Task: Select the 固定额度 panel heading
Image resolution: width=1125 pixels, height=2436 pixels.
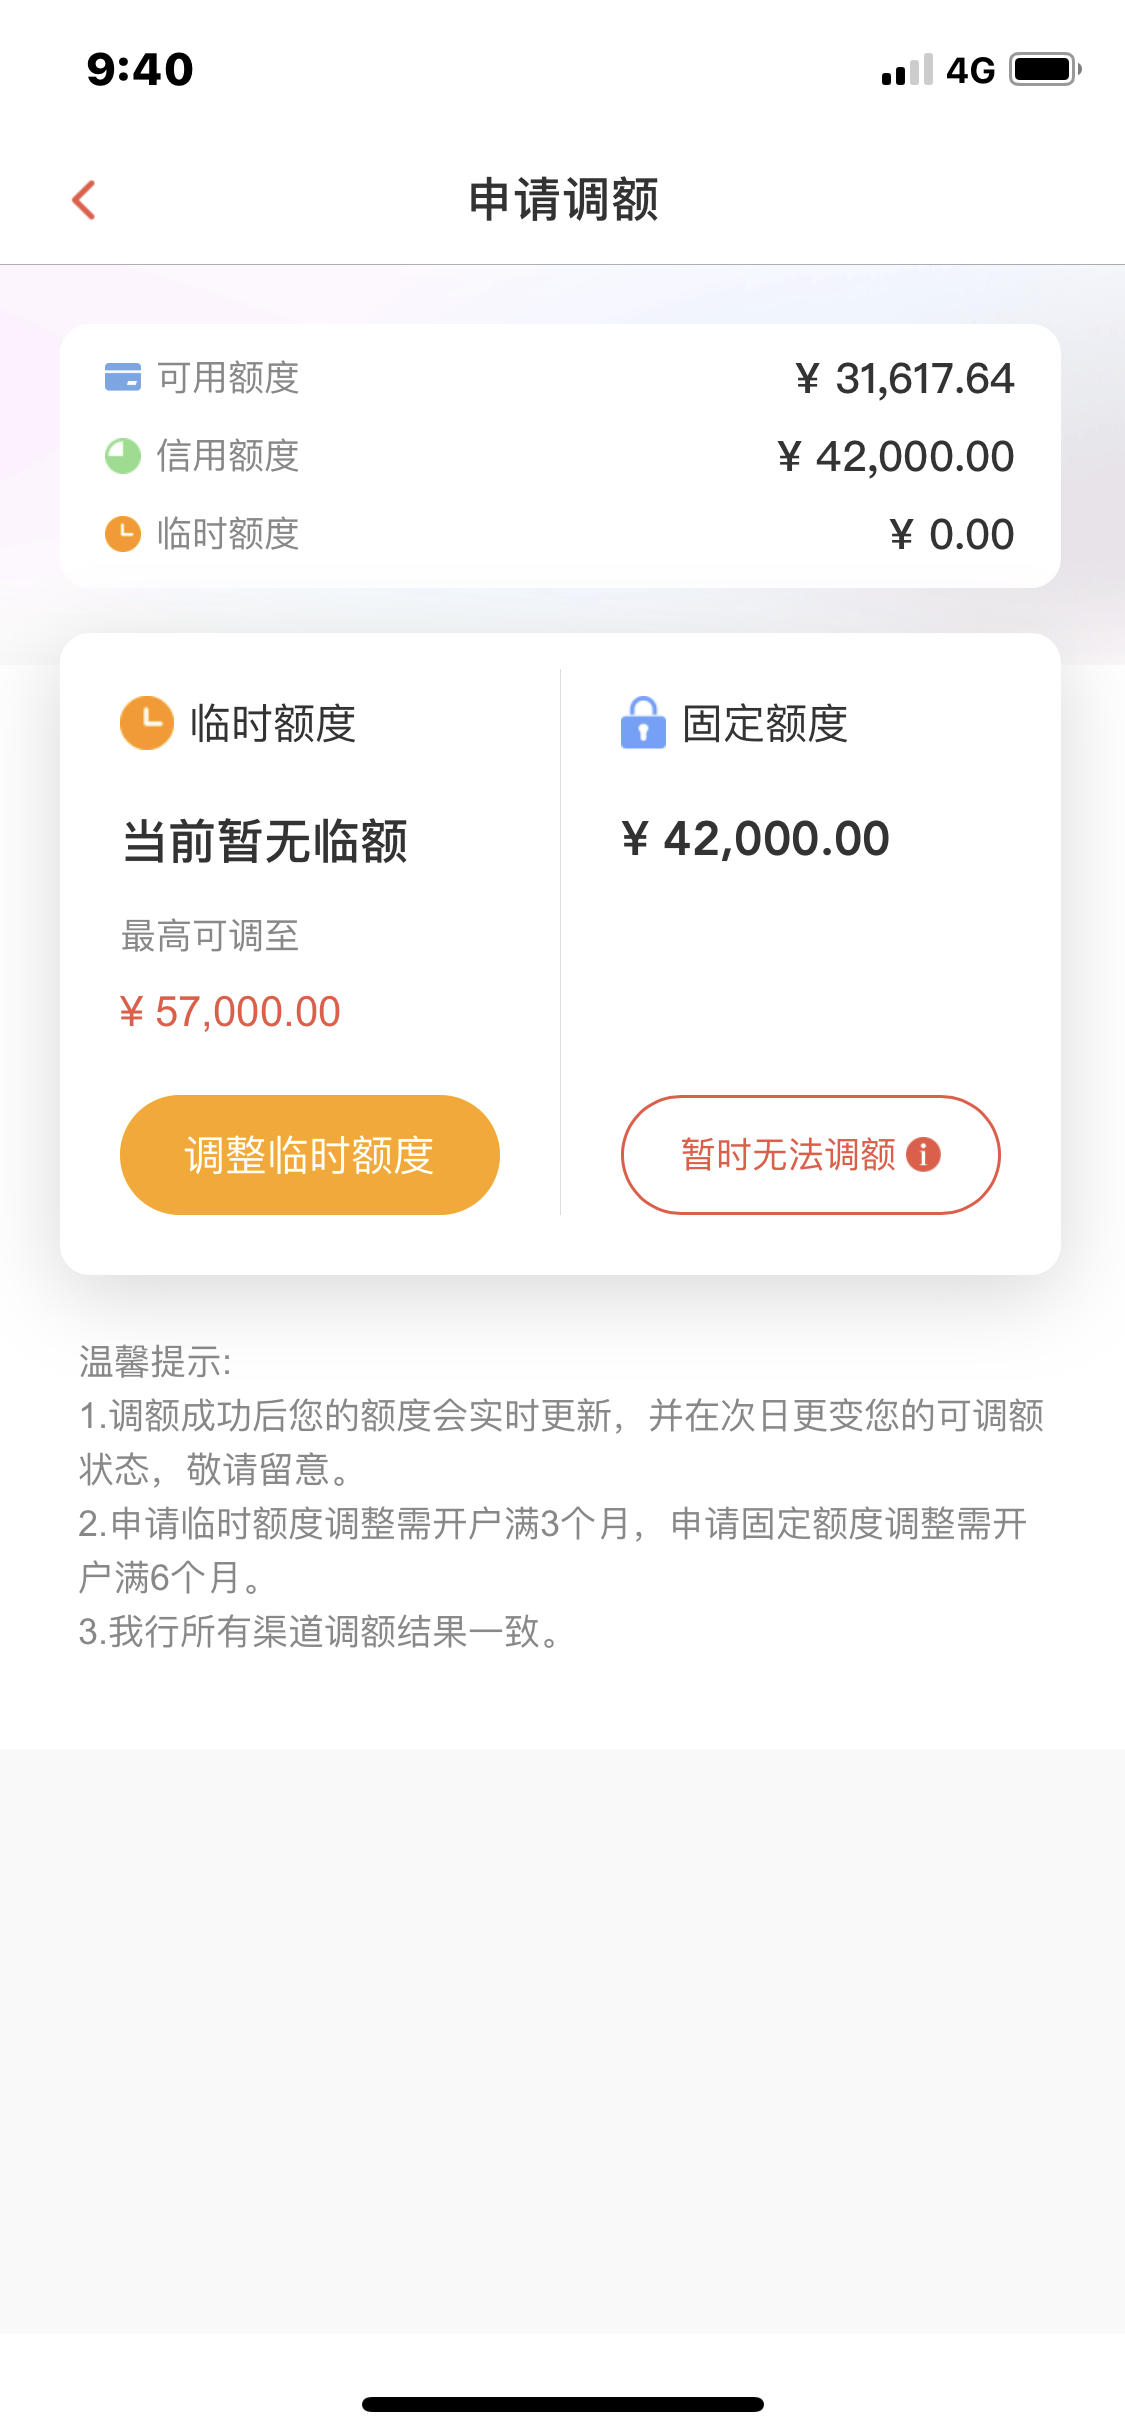Action: point(765,723)
